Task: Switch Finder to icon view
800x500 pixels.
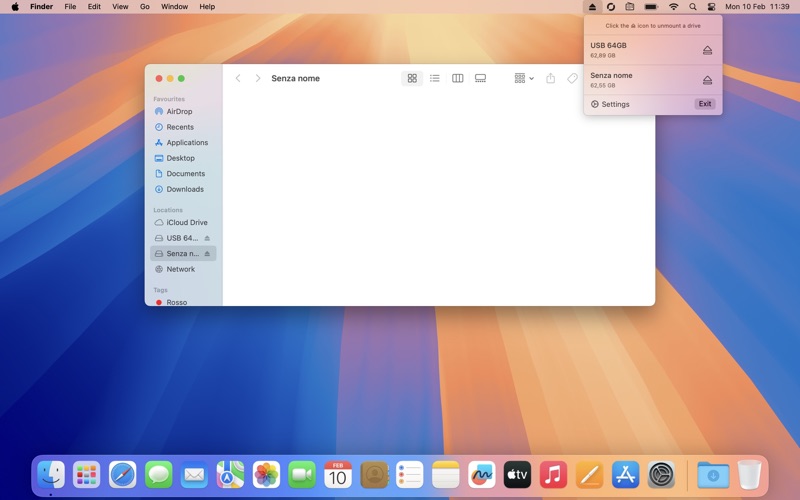Action: pos(412,78)
